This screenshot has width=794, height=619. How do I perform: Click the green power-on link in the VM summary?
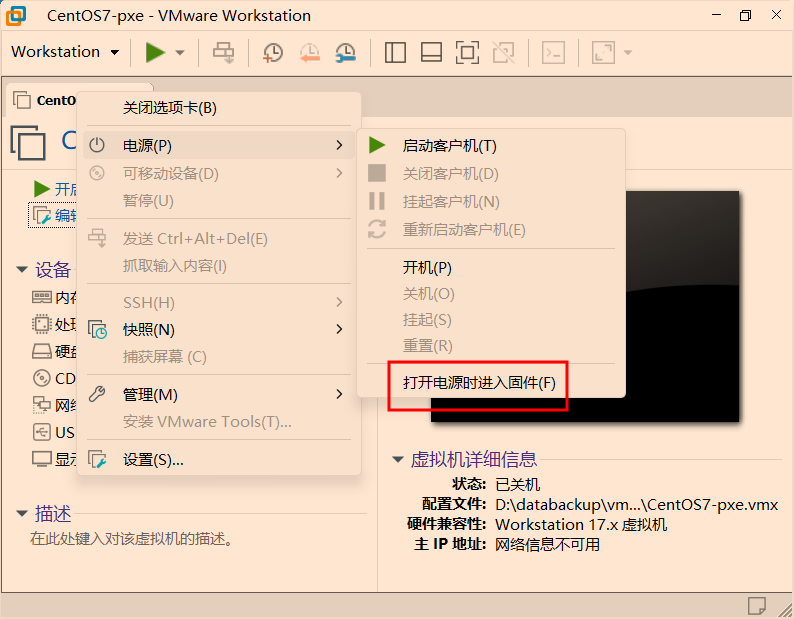55,189
